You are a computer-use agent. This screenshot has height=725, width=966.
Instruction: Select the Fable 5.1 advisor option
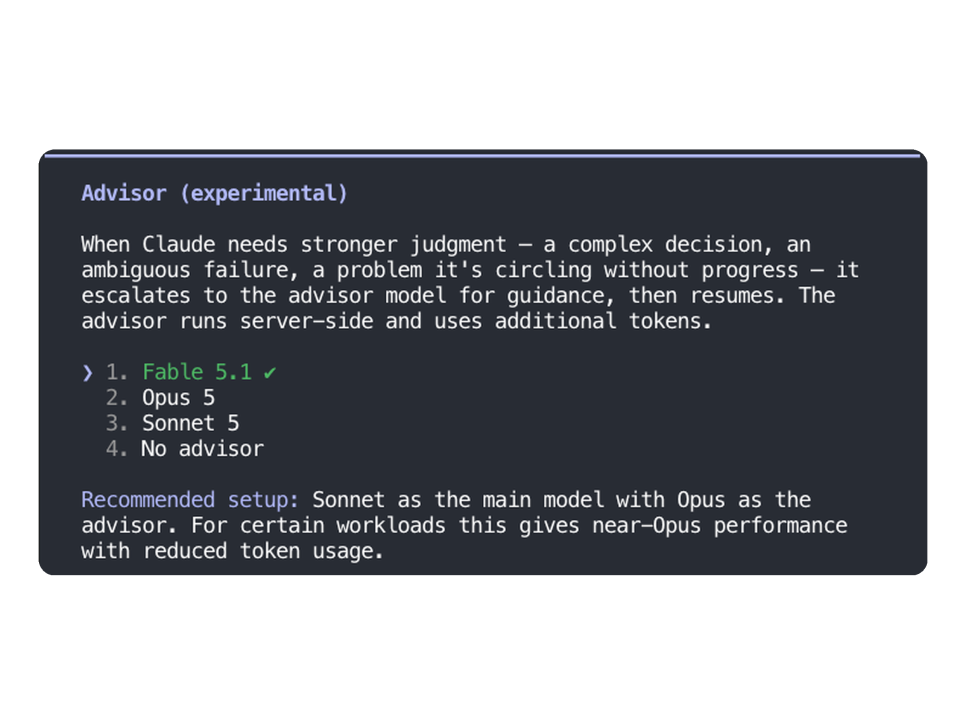pos(197,372)
